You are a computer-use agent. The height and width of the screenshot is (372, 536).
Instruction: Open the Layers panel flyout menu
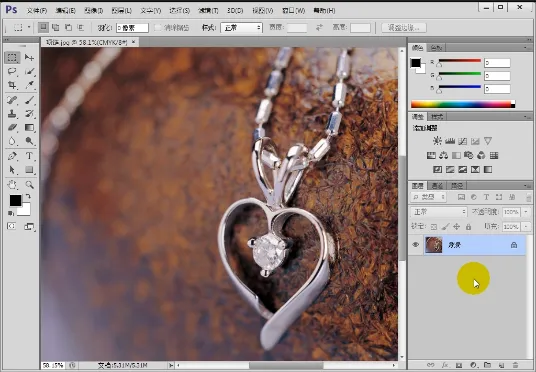526,186
